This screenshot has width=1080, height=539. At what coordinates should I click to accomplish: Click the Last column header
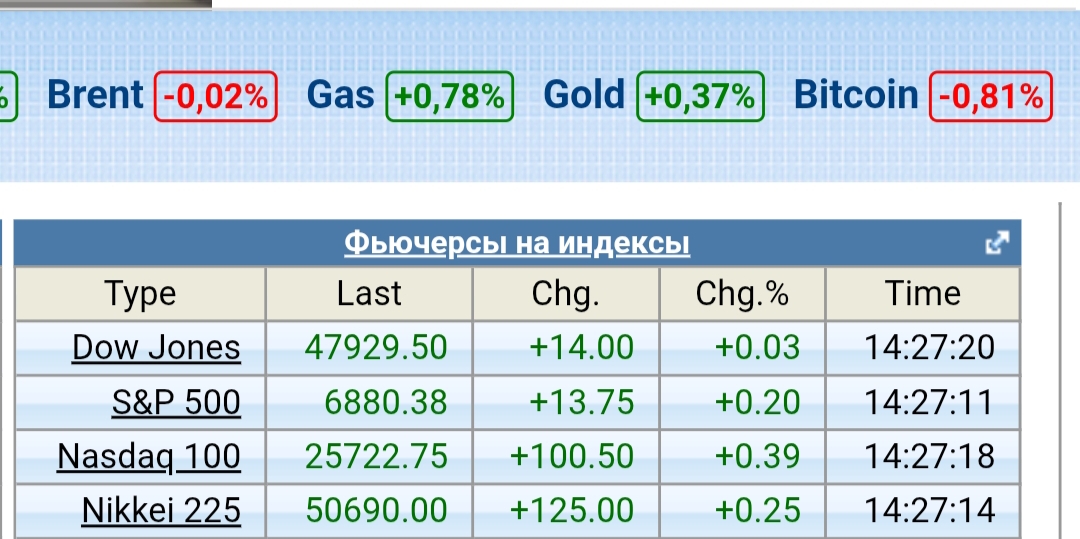[x=369, y=294]
